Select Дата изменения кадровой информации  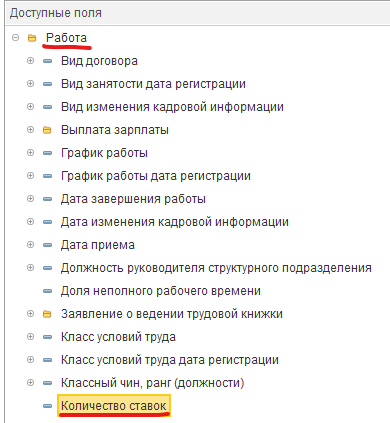(175, 222)
